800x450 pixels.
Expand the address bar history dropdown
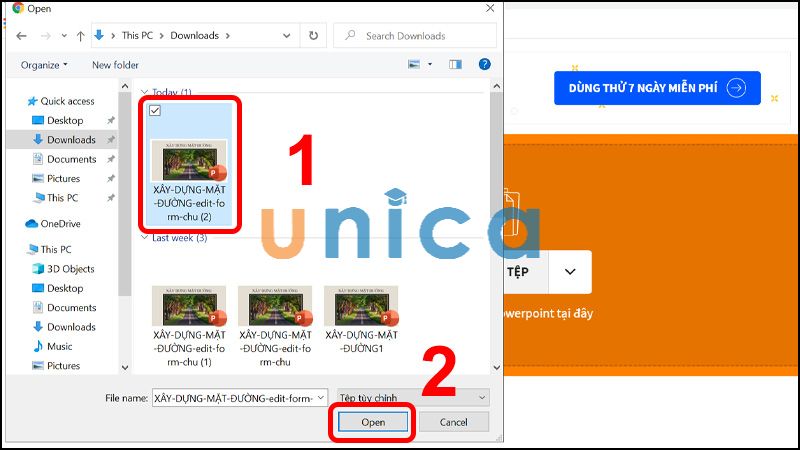pyautogui.click(x=287, y=36)
